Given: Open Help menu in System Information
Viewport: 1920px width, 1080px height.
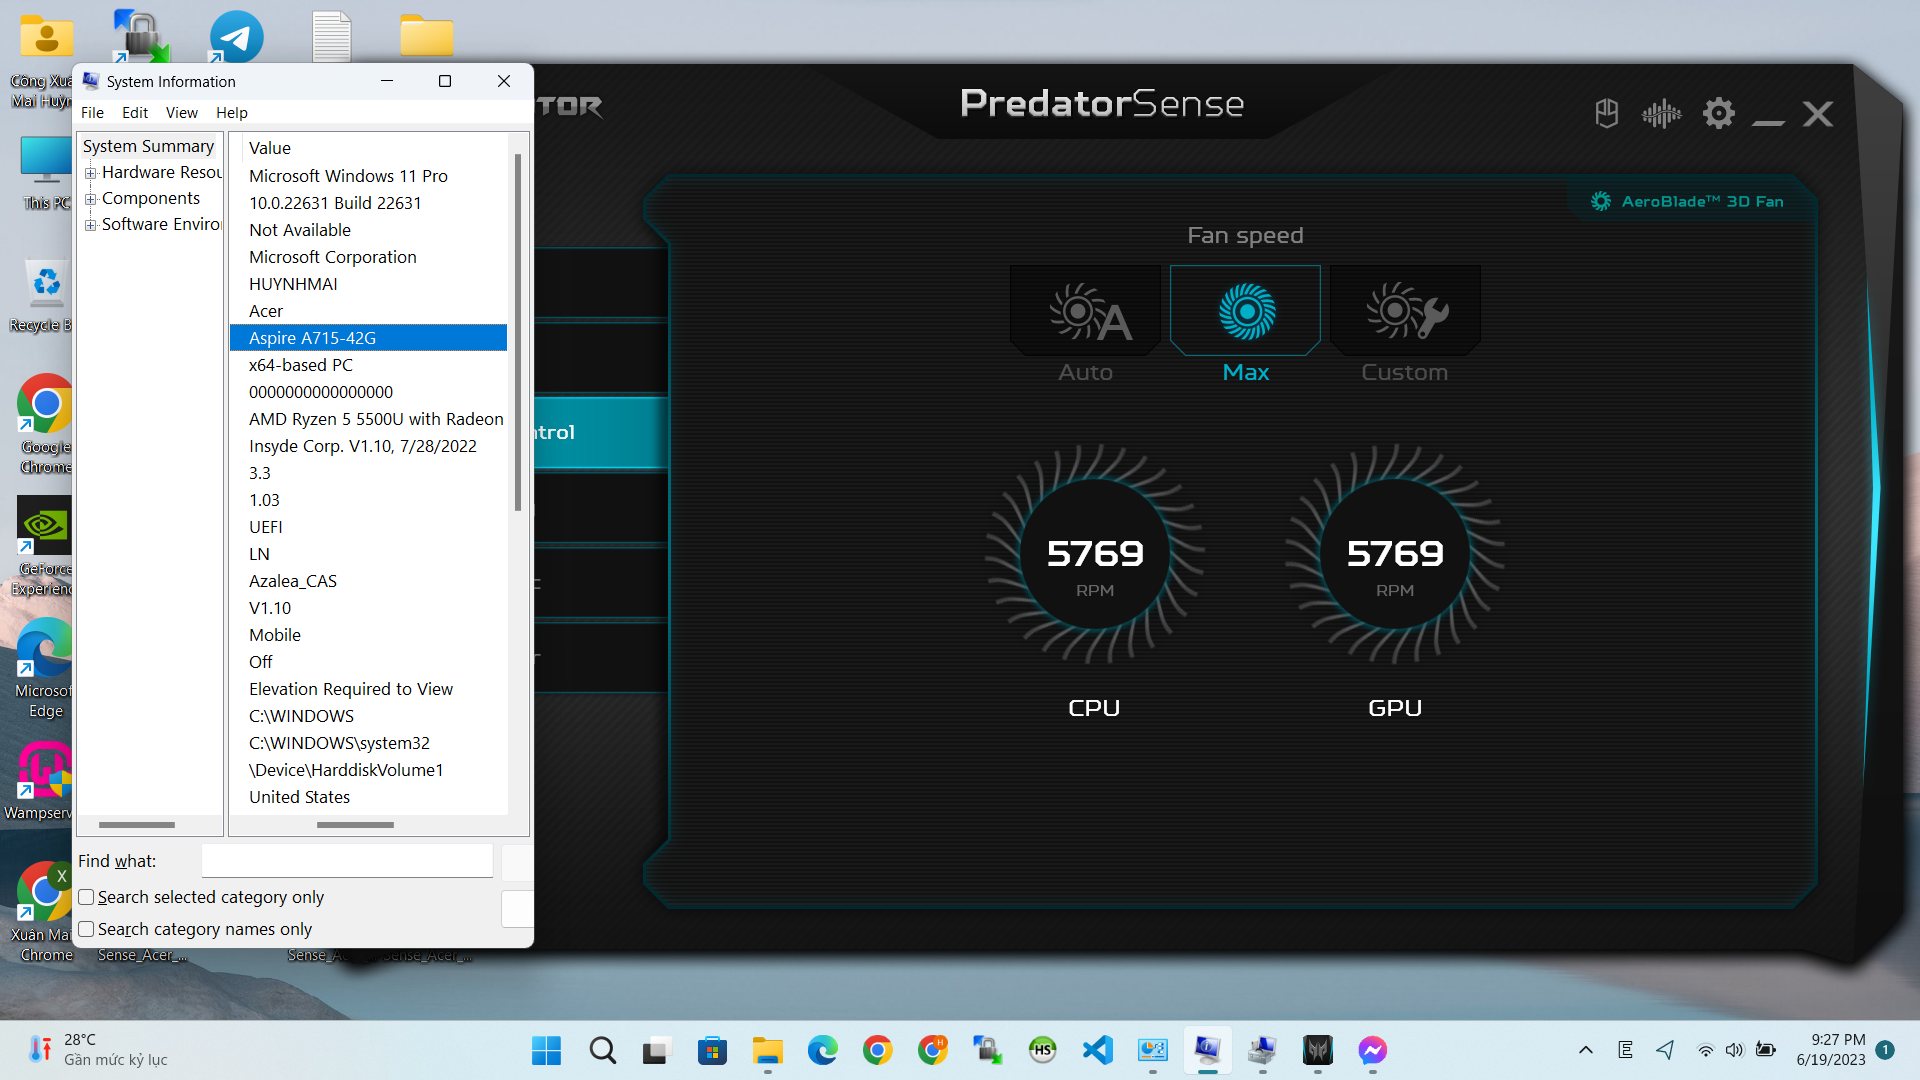Looking at the screenshot, I should click(x=232, y=112).
